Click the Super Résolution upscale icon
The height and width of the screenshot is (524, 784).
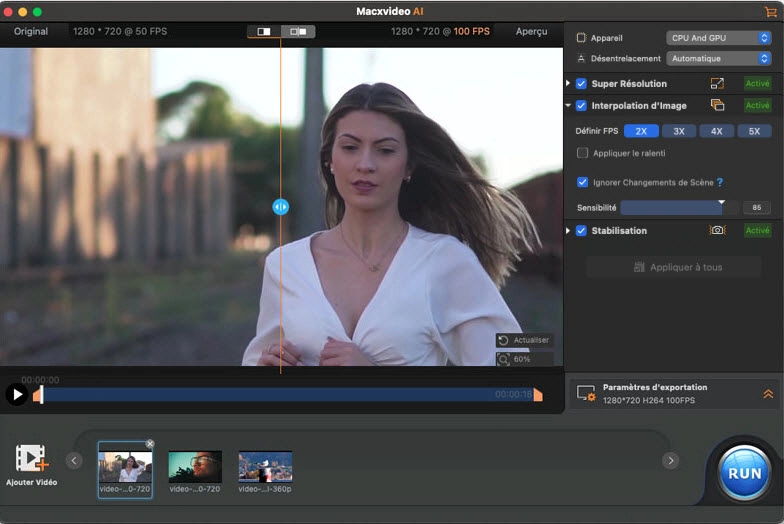point(717,83)
